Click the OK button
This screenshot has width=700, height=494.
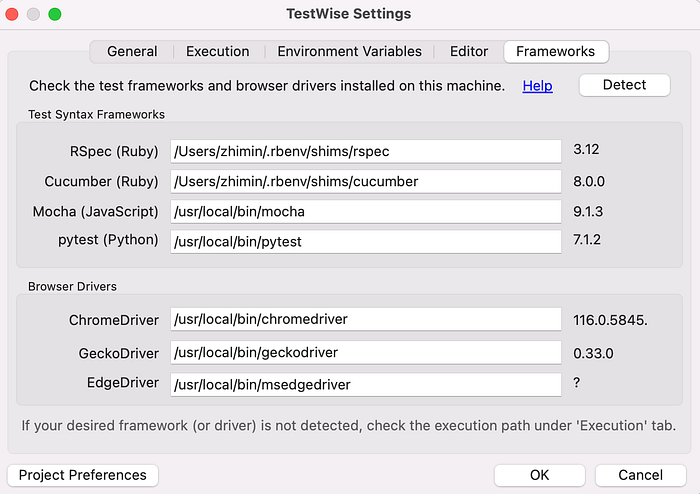539,475
